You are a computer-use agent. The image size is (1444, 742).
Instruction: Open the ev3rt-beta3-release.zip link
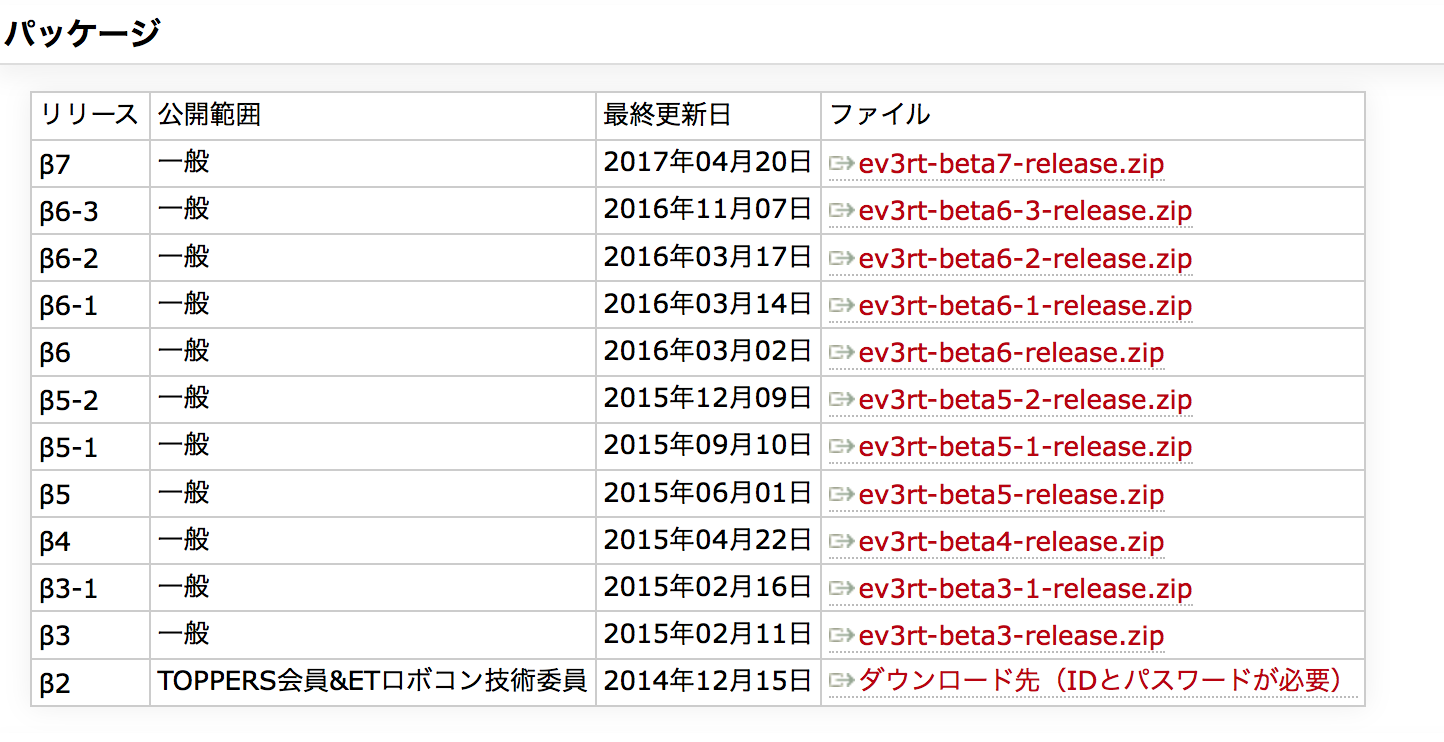(x=1010, y=635)
